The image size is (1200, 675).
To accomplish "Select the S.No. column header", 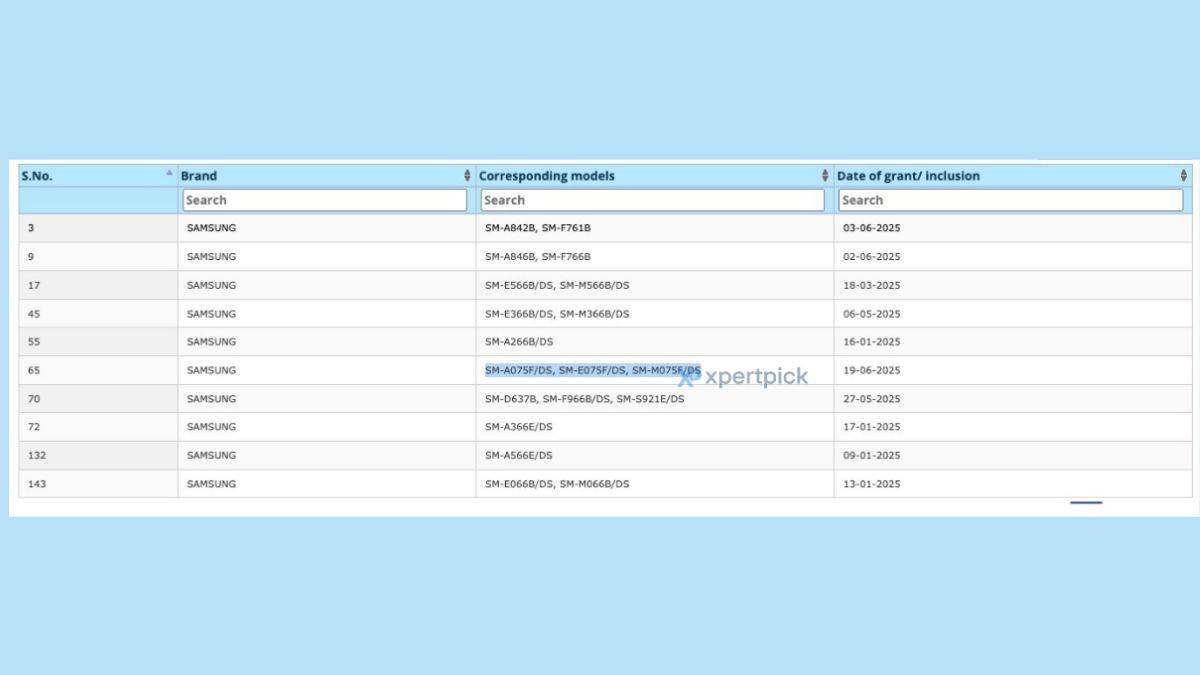I will [x=37, y=176].
